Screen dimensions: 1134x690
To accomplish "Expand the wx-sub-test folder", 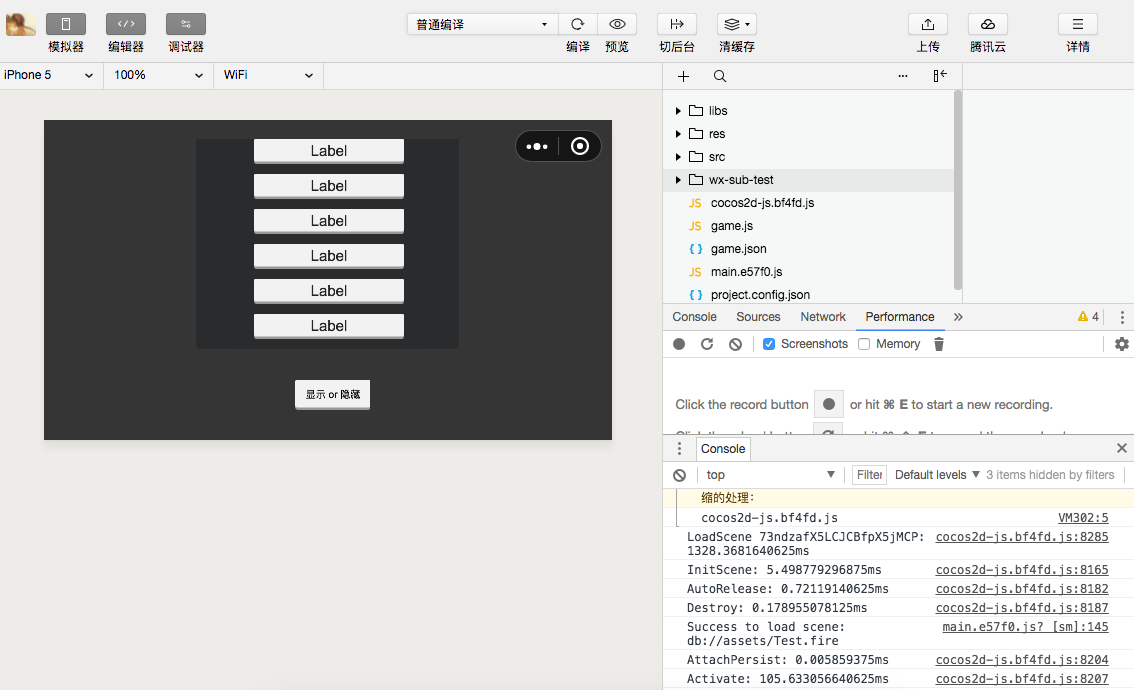I will click(678, 180).
